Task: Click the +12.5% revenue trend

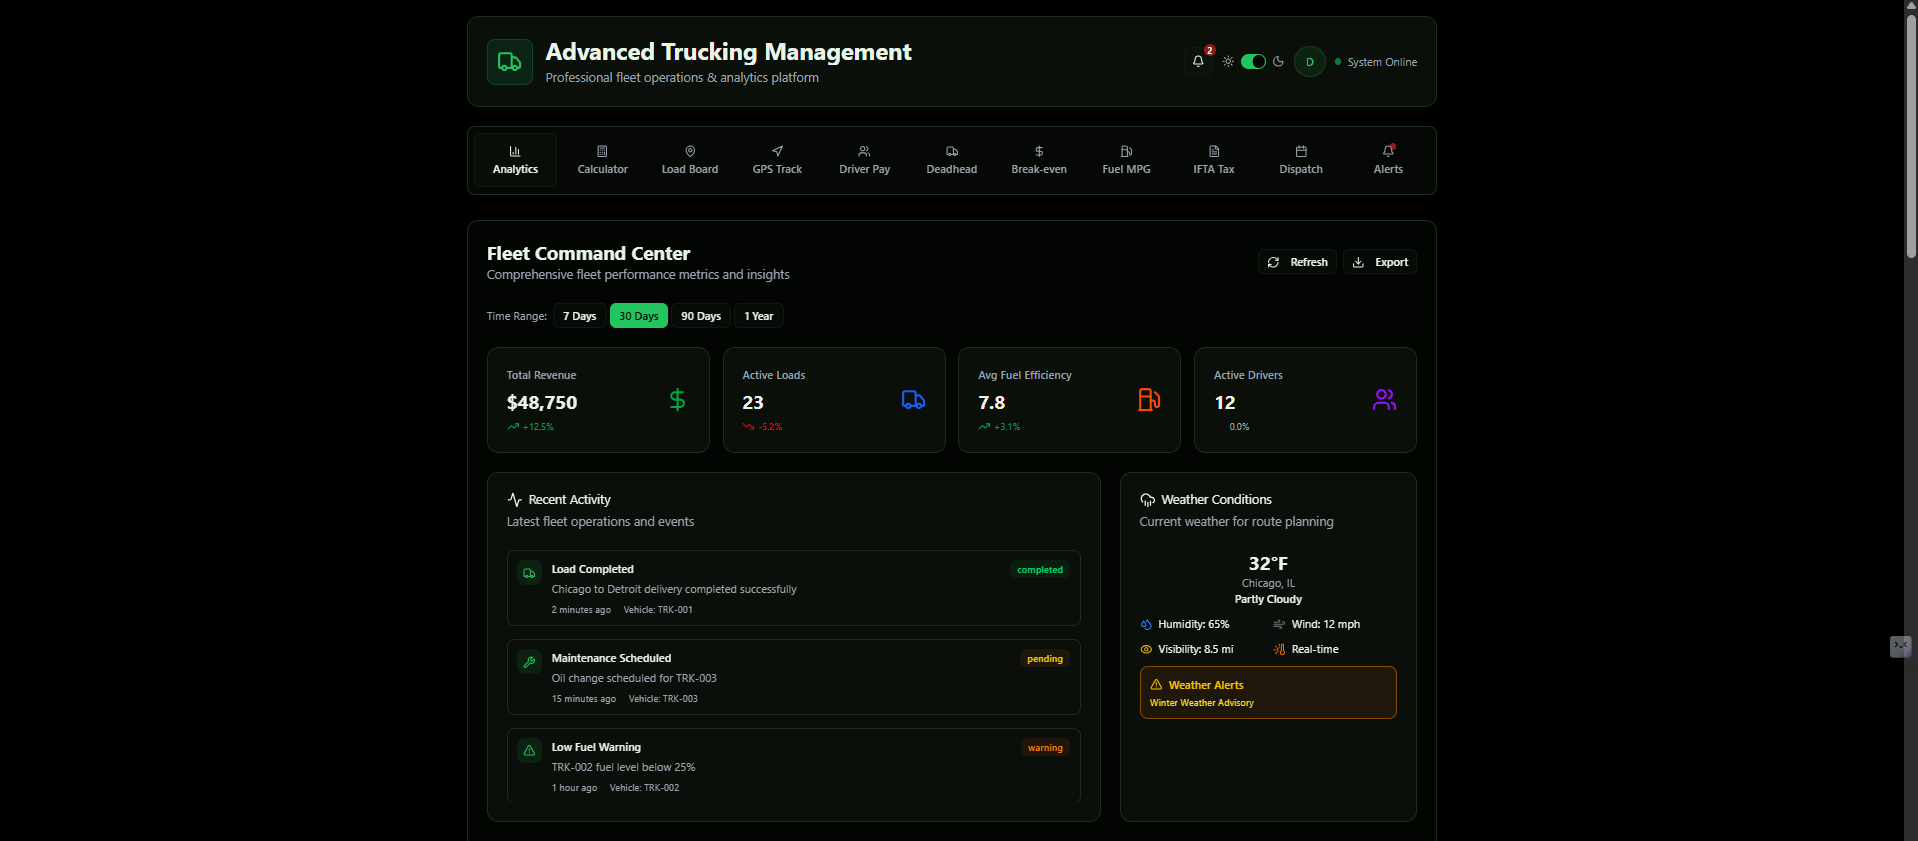Action: [530, 427]
